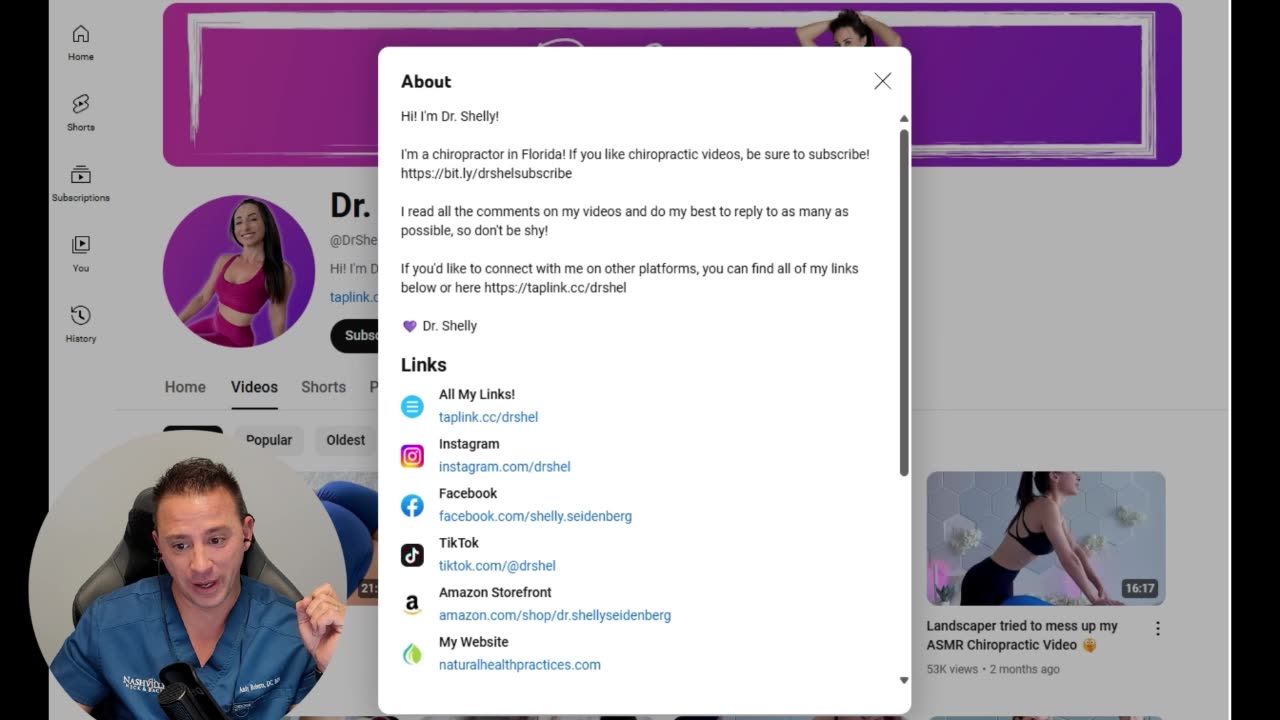Click the TikTok logo icon
Screen dimensions: 1280x720
412,555
